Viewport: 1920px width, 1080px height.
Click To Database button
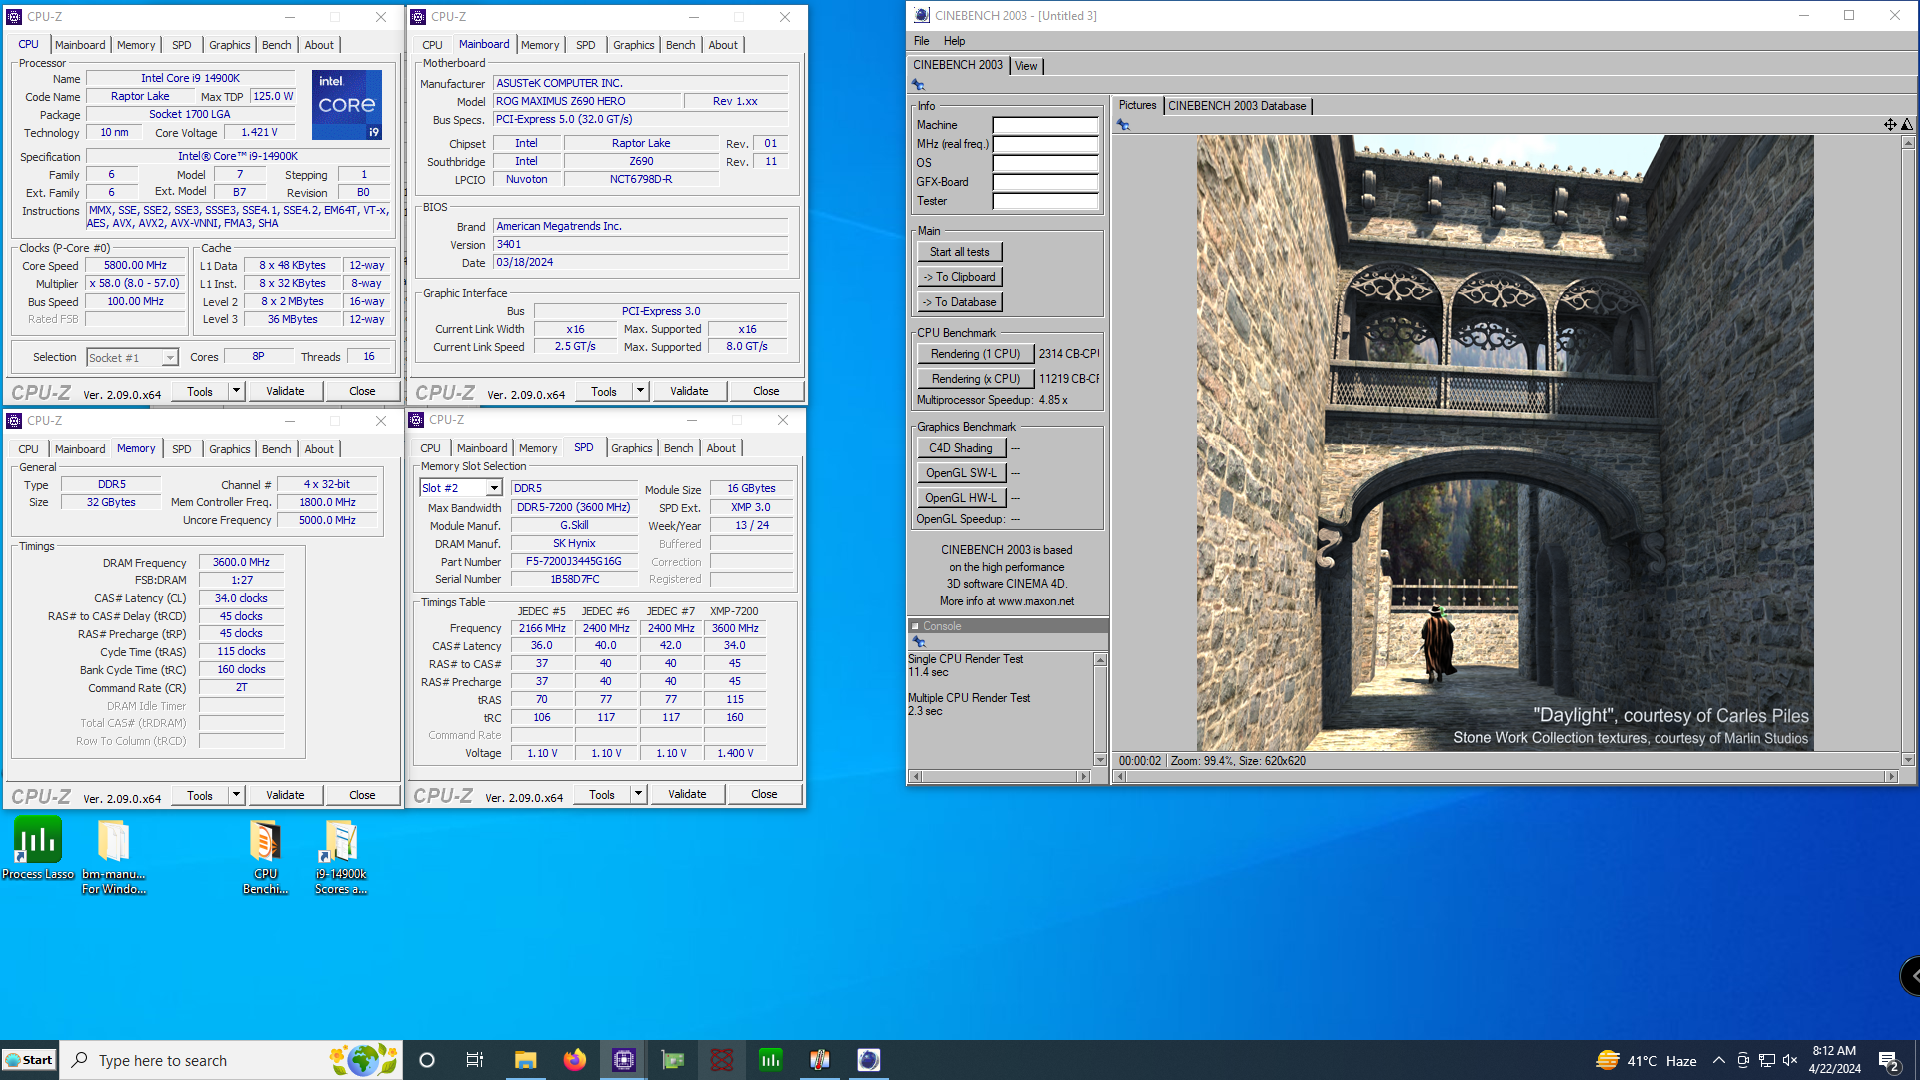pos(960,302)
